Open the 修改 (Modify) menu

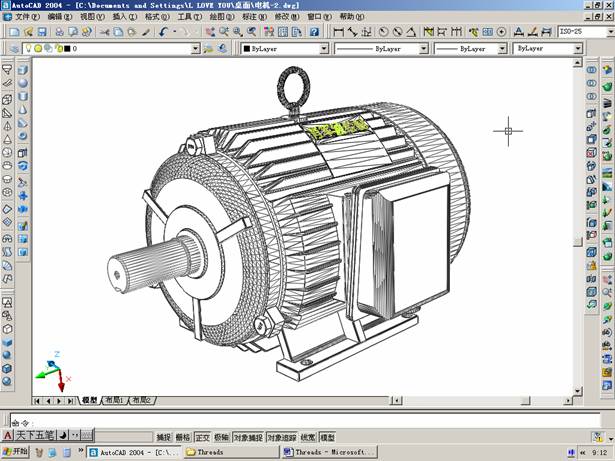(x=287, y=17)
